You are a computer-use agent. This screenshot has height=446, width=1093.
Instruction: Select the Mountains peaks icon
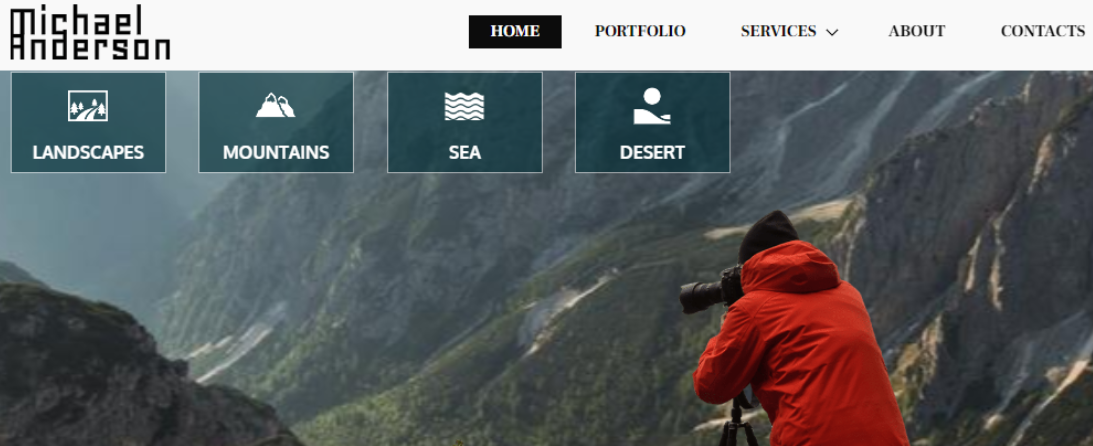click(275, 105)
